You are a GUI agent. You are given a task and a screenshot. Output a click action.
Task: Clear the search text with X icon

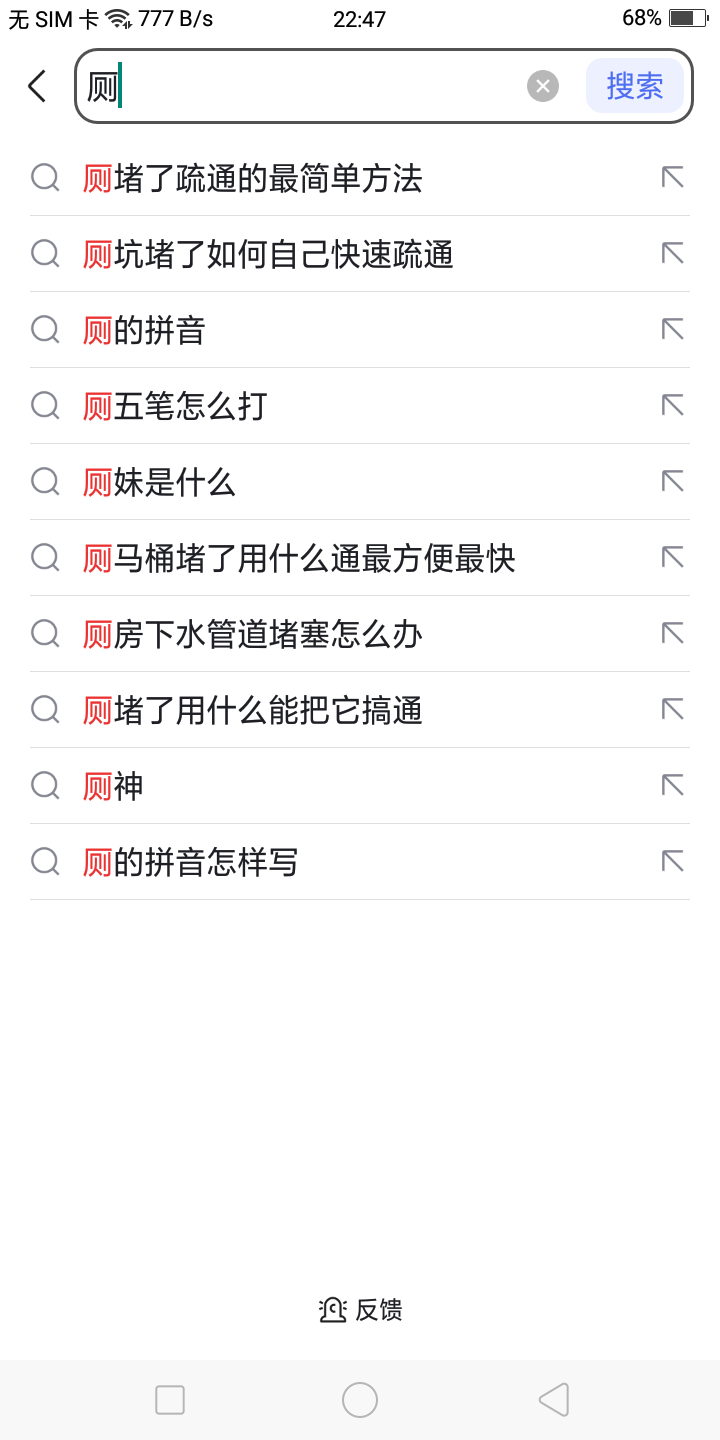coord(543,86)
